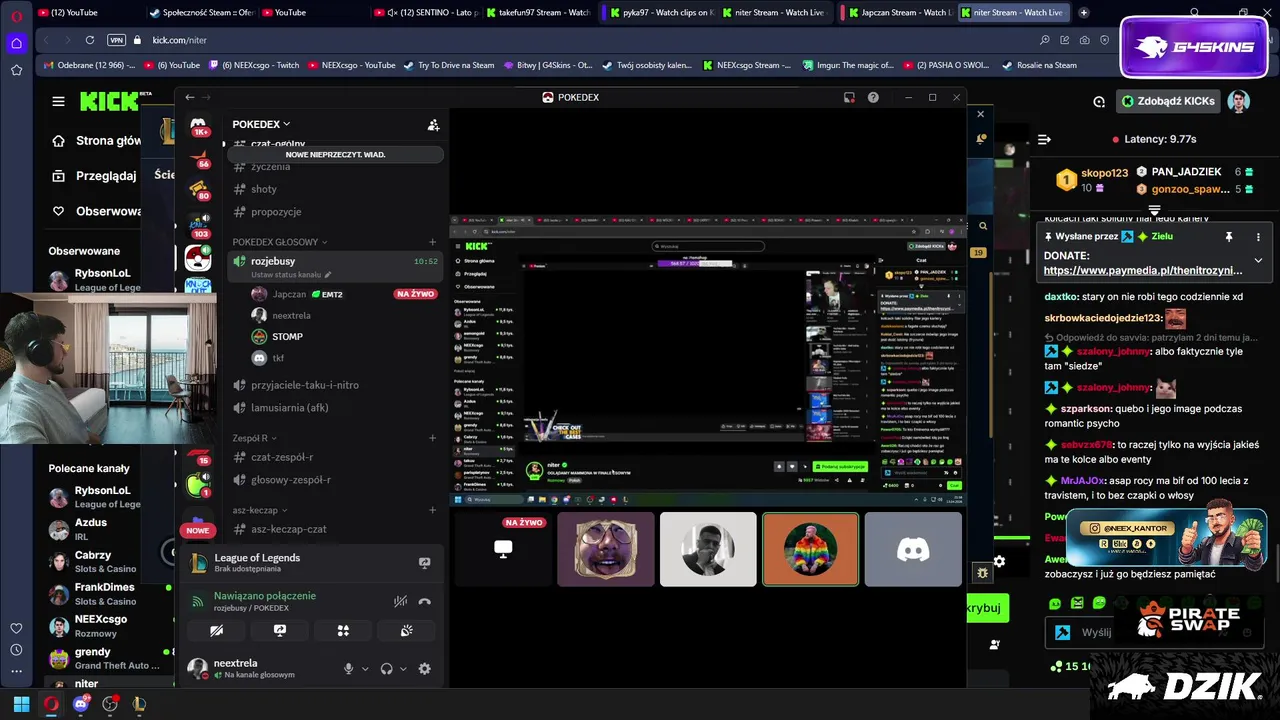Add channel to POKEDEX GŁOSOWY category
The image size is (1280, 720).
coord(432,242)
